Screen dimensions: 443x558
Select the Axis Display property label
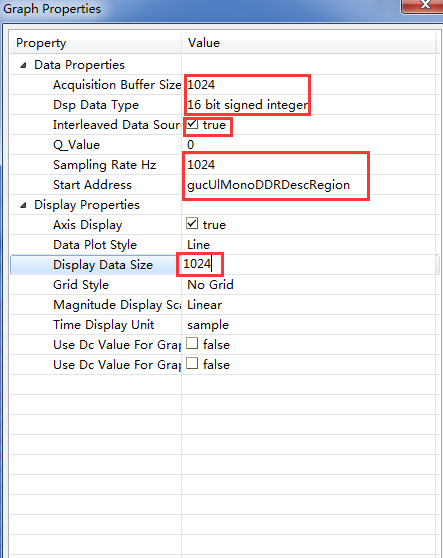click(x=88, y=225)
